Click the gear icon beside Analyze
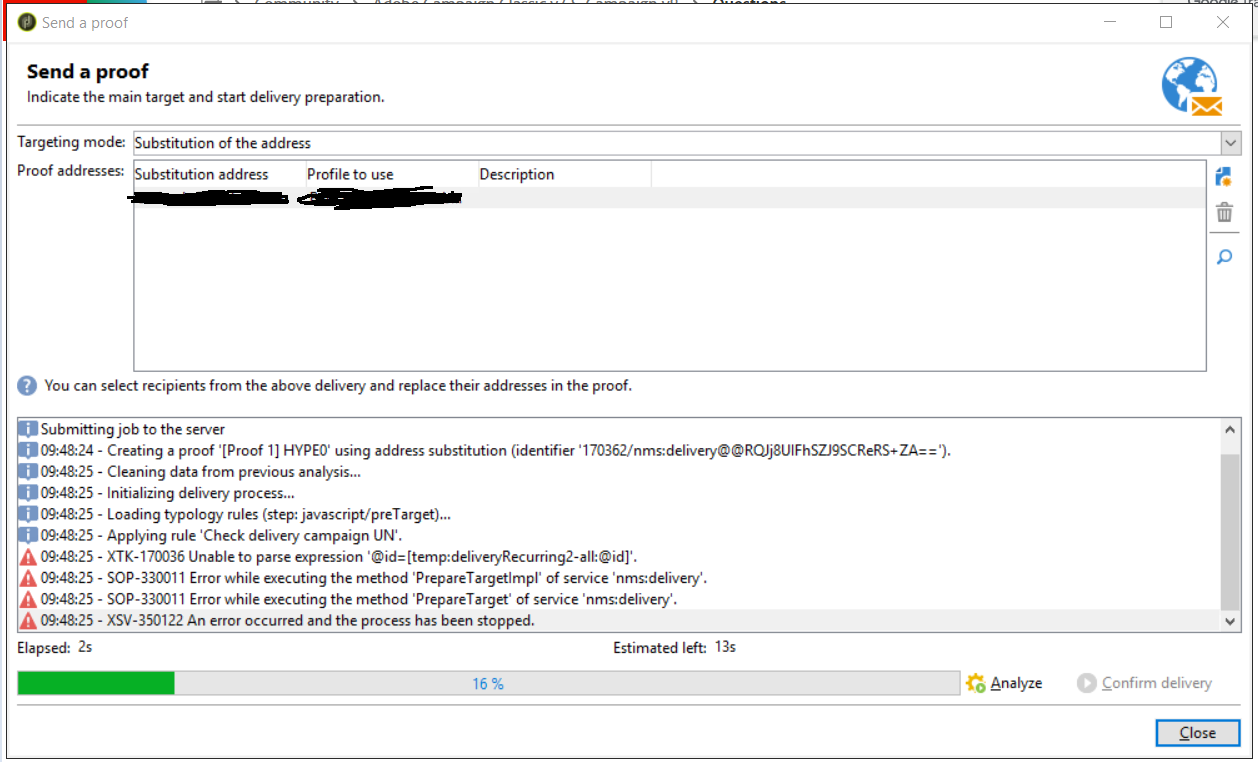Image resolution: width=1258 pixels, height=762 pixels. pos(975,683)
